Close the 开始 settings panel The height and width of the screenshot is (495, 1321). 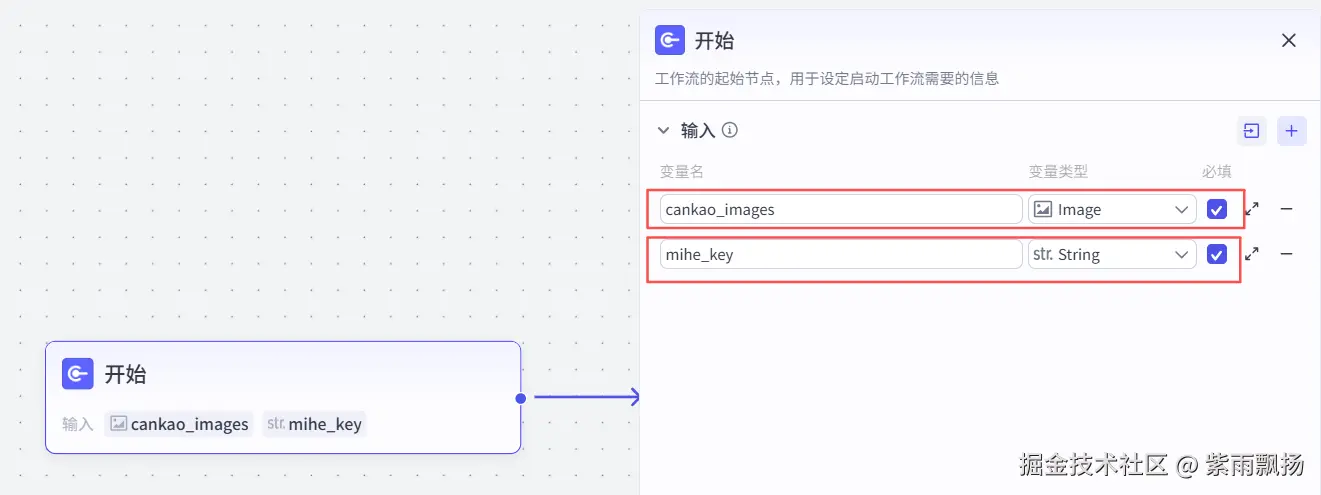click(1289, 41)
